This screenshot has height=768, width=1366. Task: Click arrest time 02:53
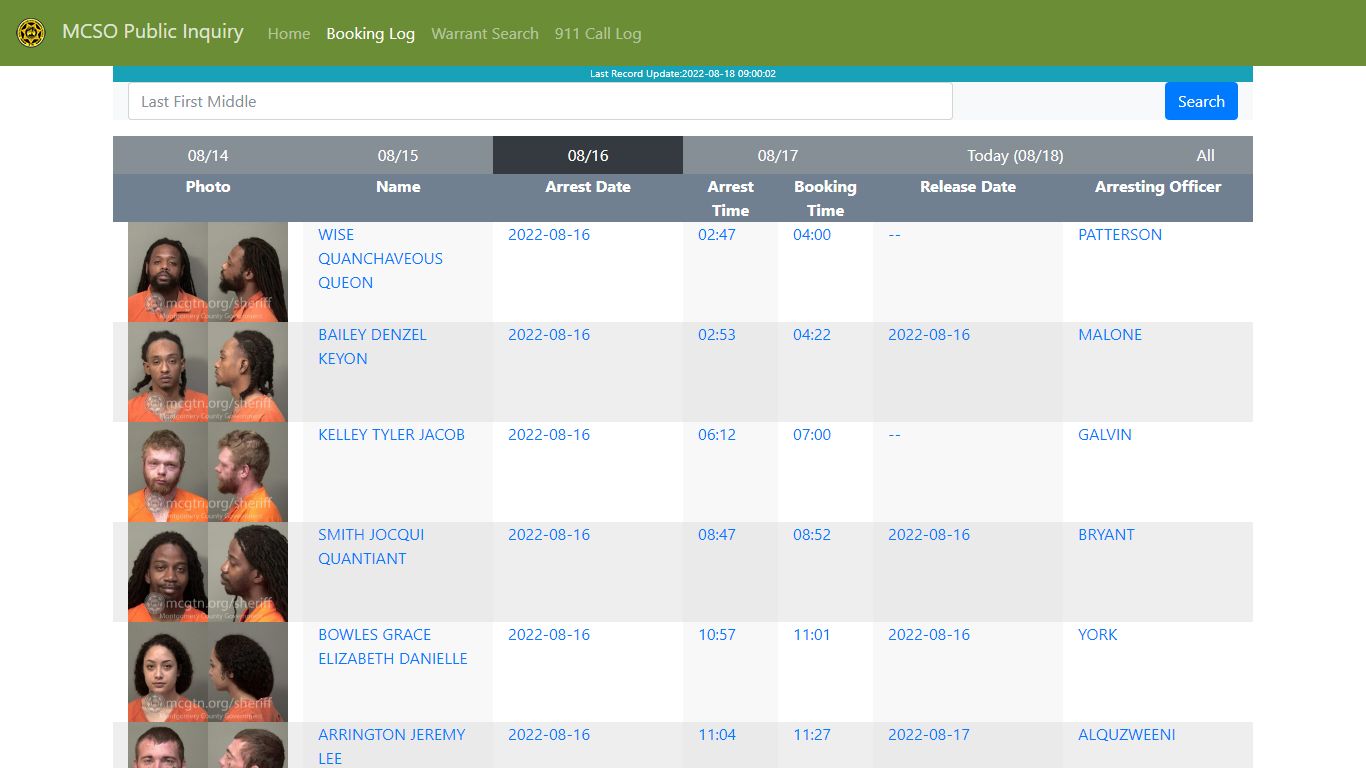pyautogui.click(x=717, y=334)
